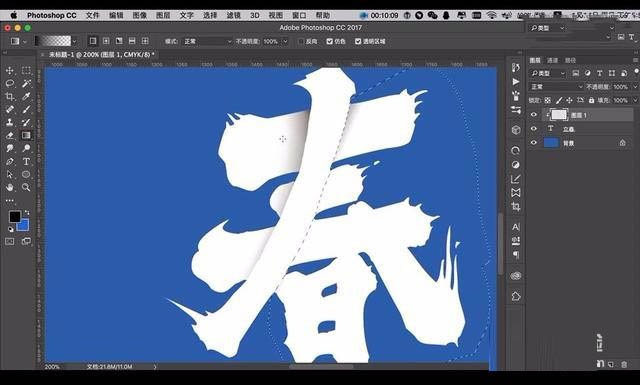Toggle layer filtering switch
This screenshot has width=640, height=385.
636,71
